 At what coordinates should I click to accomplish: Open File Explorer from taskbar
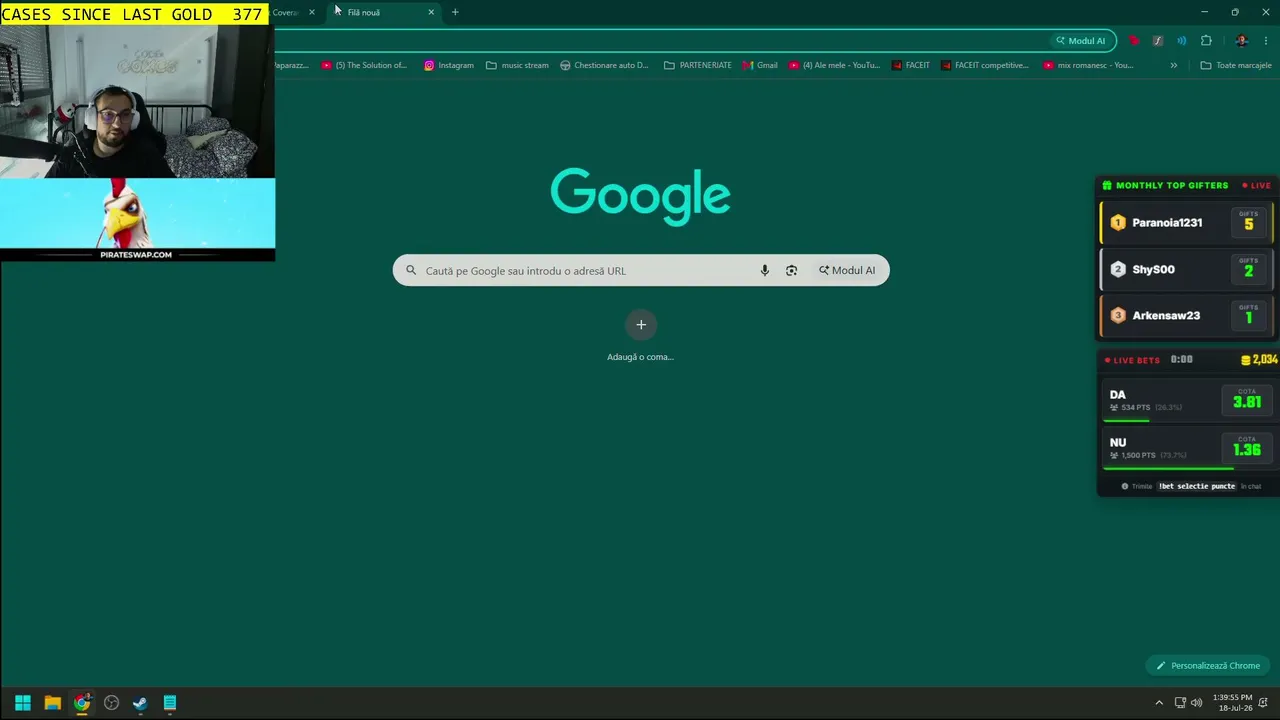coord(52,703)
